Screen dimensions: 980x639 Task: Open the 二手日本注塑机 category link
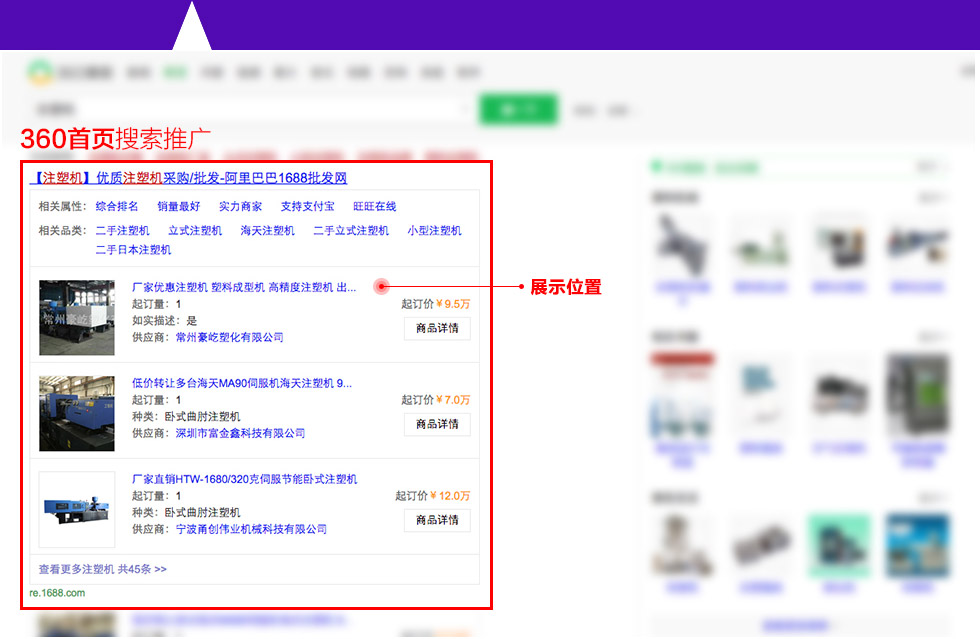[x=133, y=250]
